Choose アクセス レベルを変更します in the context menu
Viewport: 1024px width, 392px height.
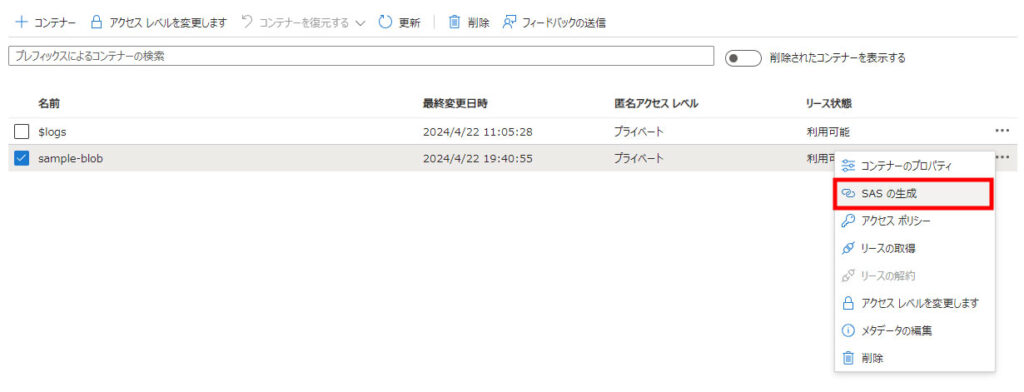point(914,303)
